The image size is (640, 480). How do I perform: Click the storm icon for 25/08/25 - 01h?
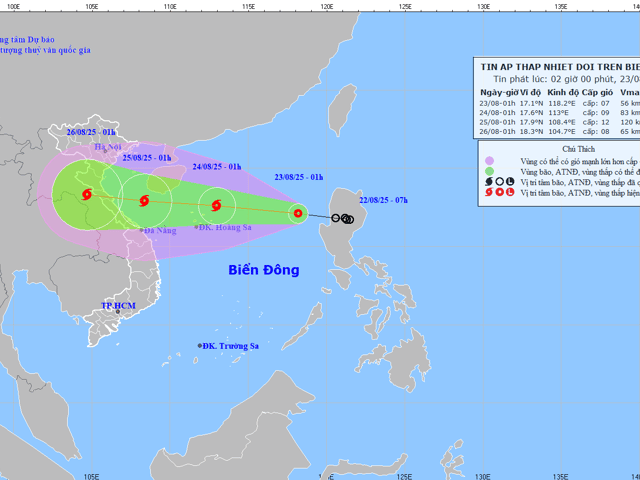145,201
